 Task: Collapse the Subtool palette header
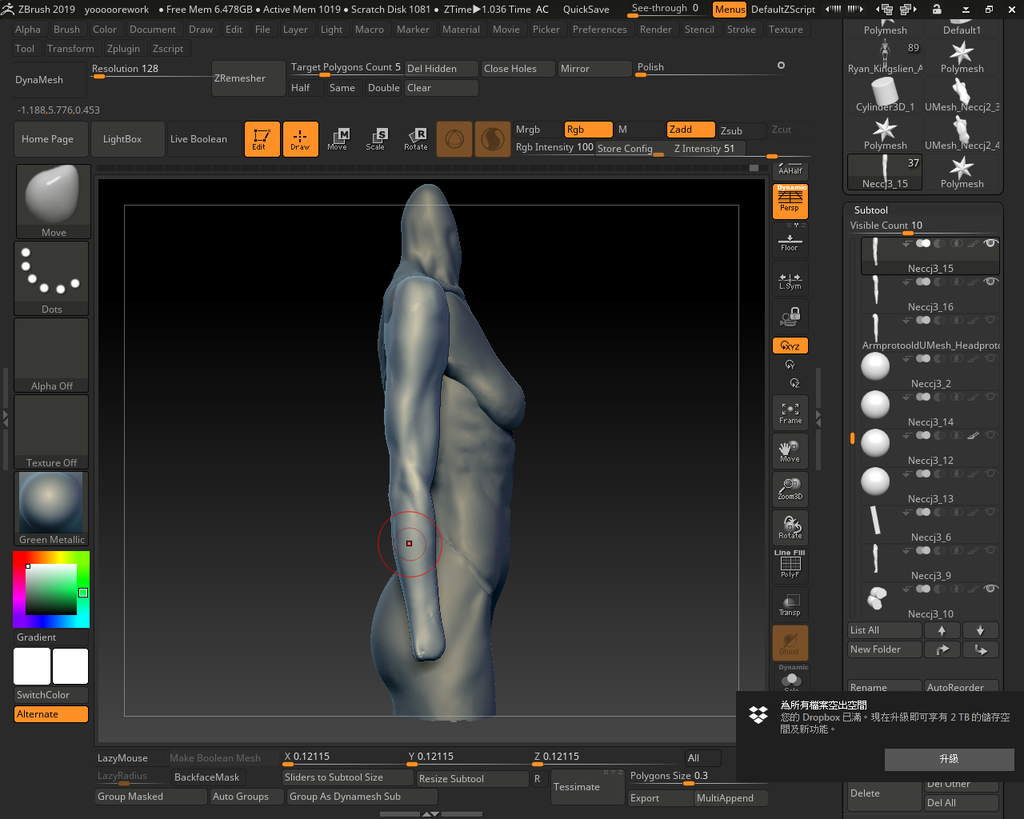pos(871,210)
